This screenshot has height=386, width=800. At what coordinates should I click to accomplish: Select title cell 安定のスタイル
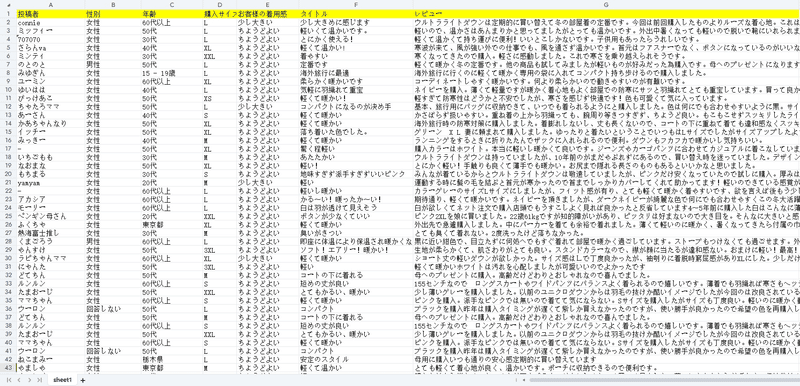click(x=356, y=359)
